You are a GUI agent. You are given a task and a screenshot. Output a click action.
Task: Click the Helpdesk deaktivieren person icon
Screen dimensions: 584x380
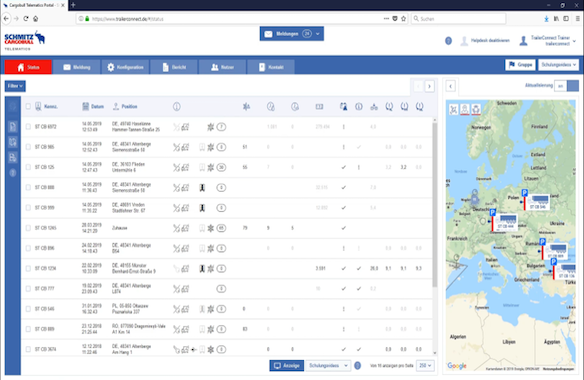coord(464,41)
